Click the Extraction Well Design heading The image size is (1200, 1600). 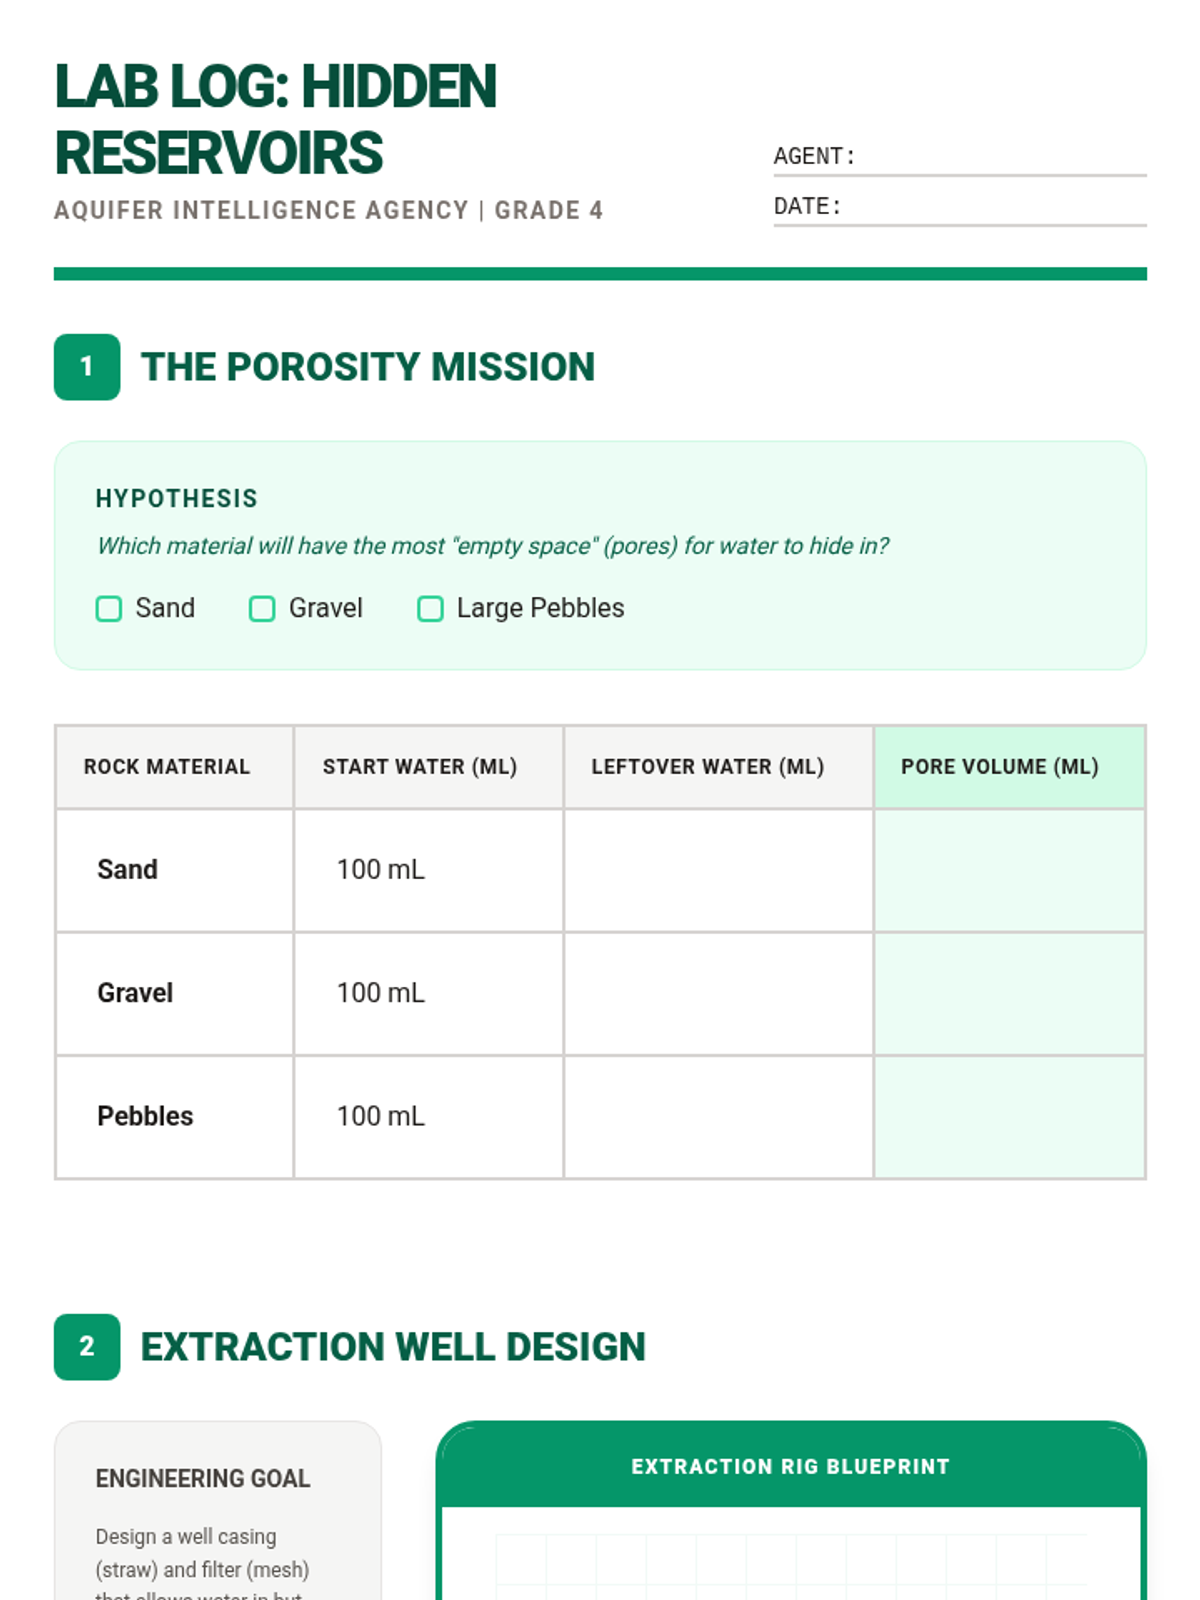[x=393, y=1347]
